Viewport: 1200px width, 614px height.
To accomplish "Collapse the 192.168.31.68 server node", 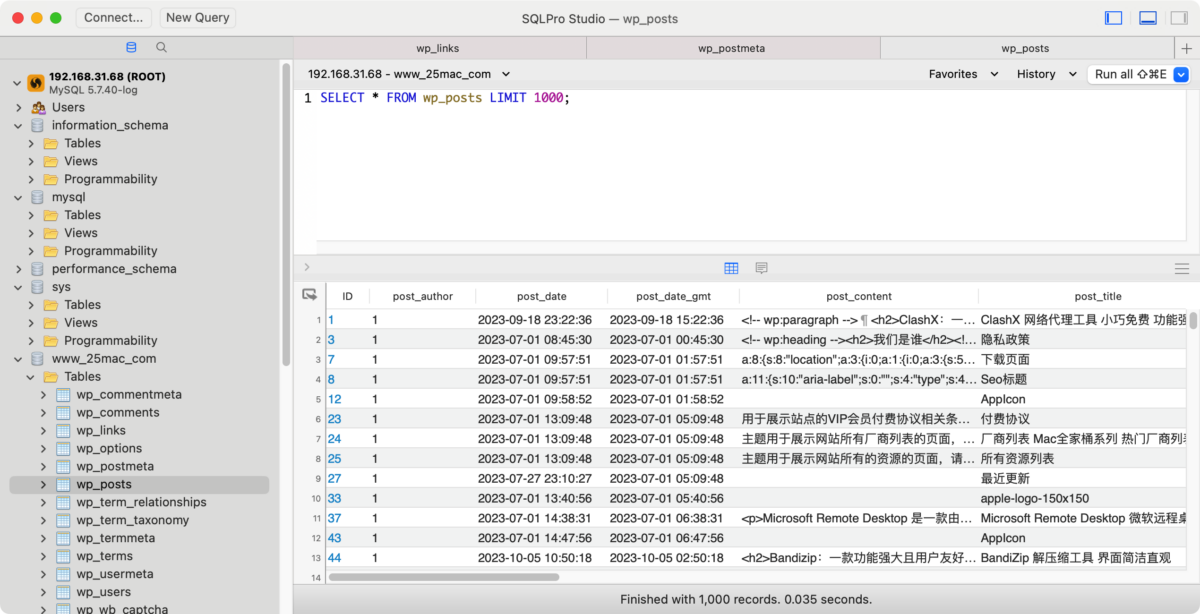I will point(17,83).
